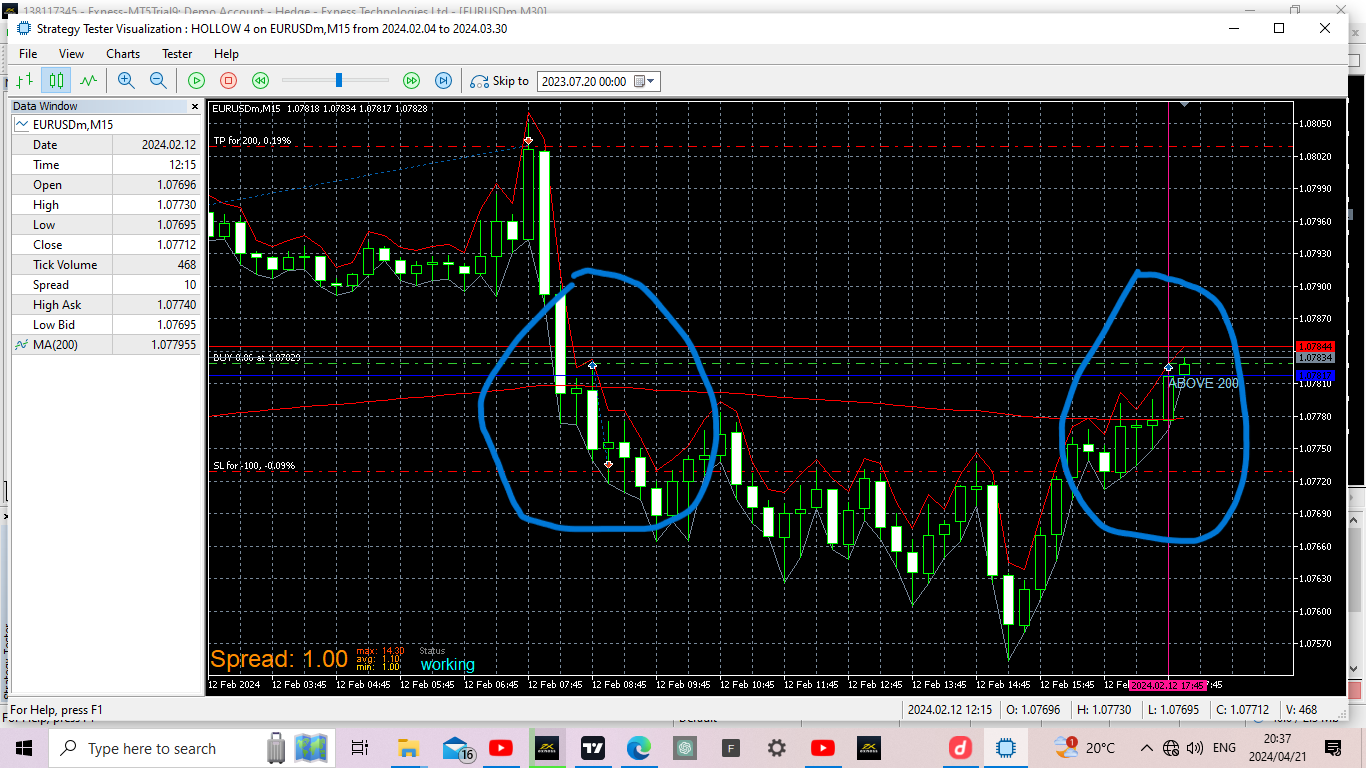Click the Tick Volume row
1366x768 pixels.
(106, 265)
